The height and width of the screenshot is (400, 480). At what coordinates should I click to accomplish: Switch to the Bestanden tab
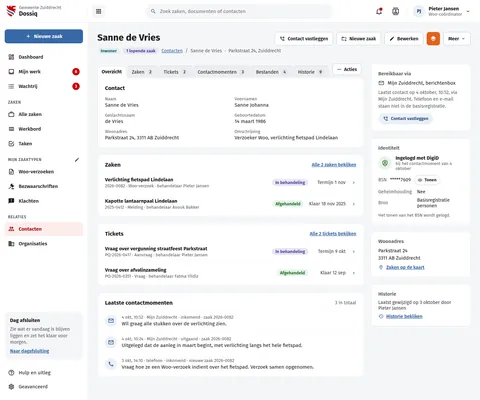click(271, 72)
